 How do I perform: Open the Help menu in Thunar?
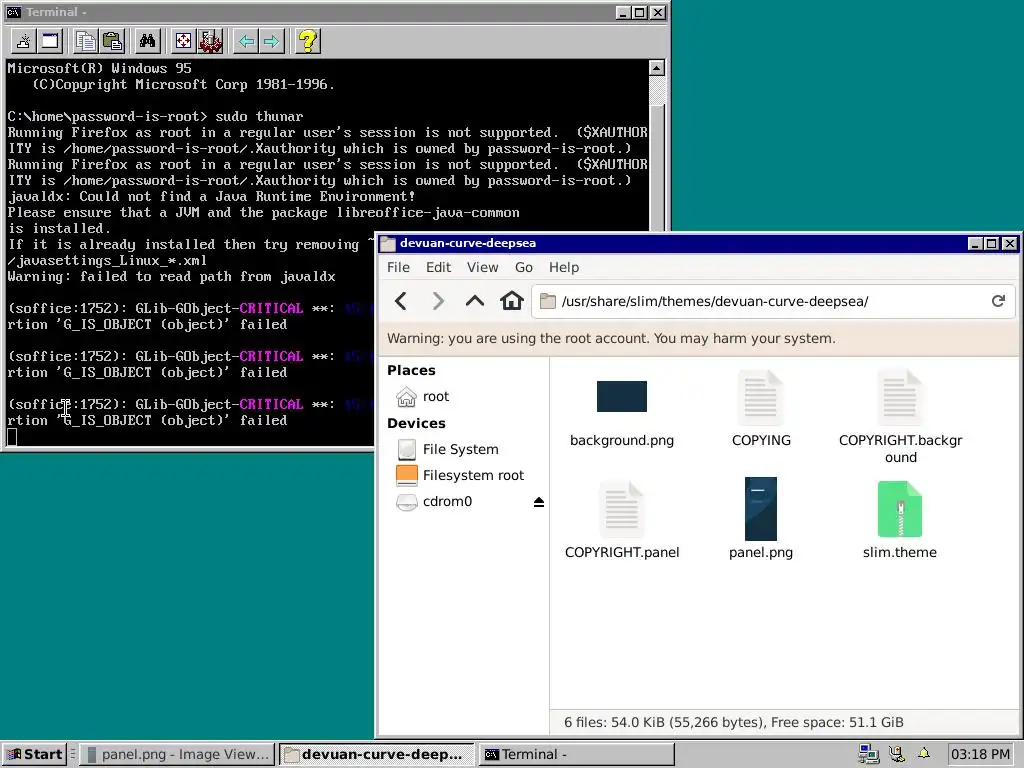(x=564, y=267)
